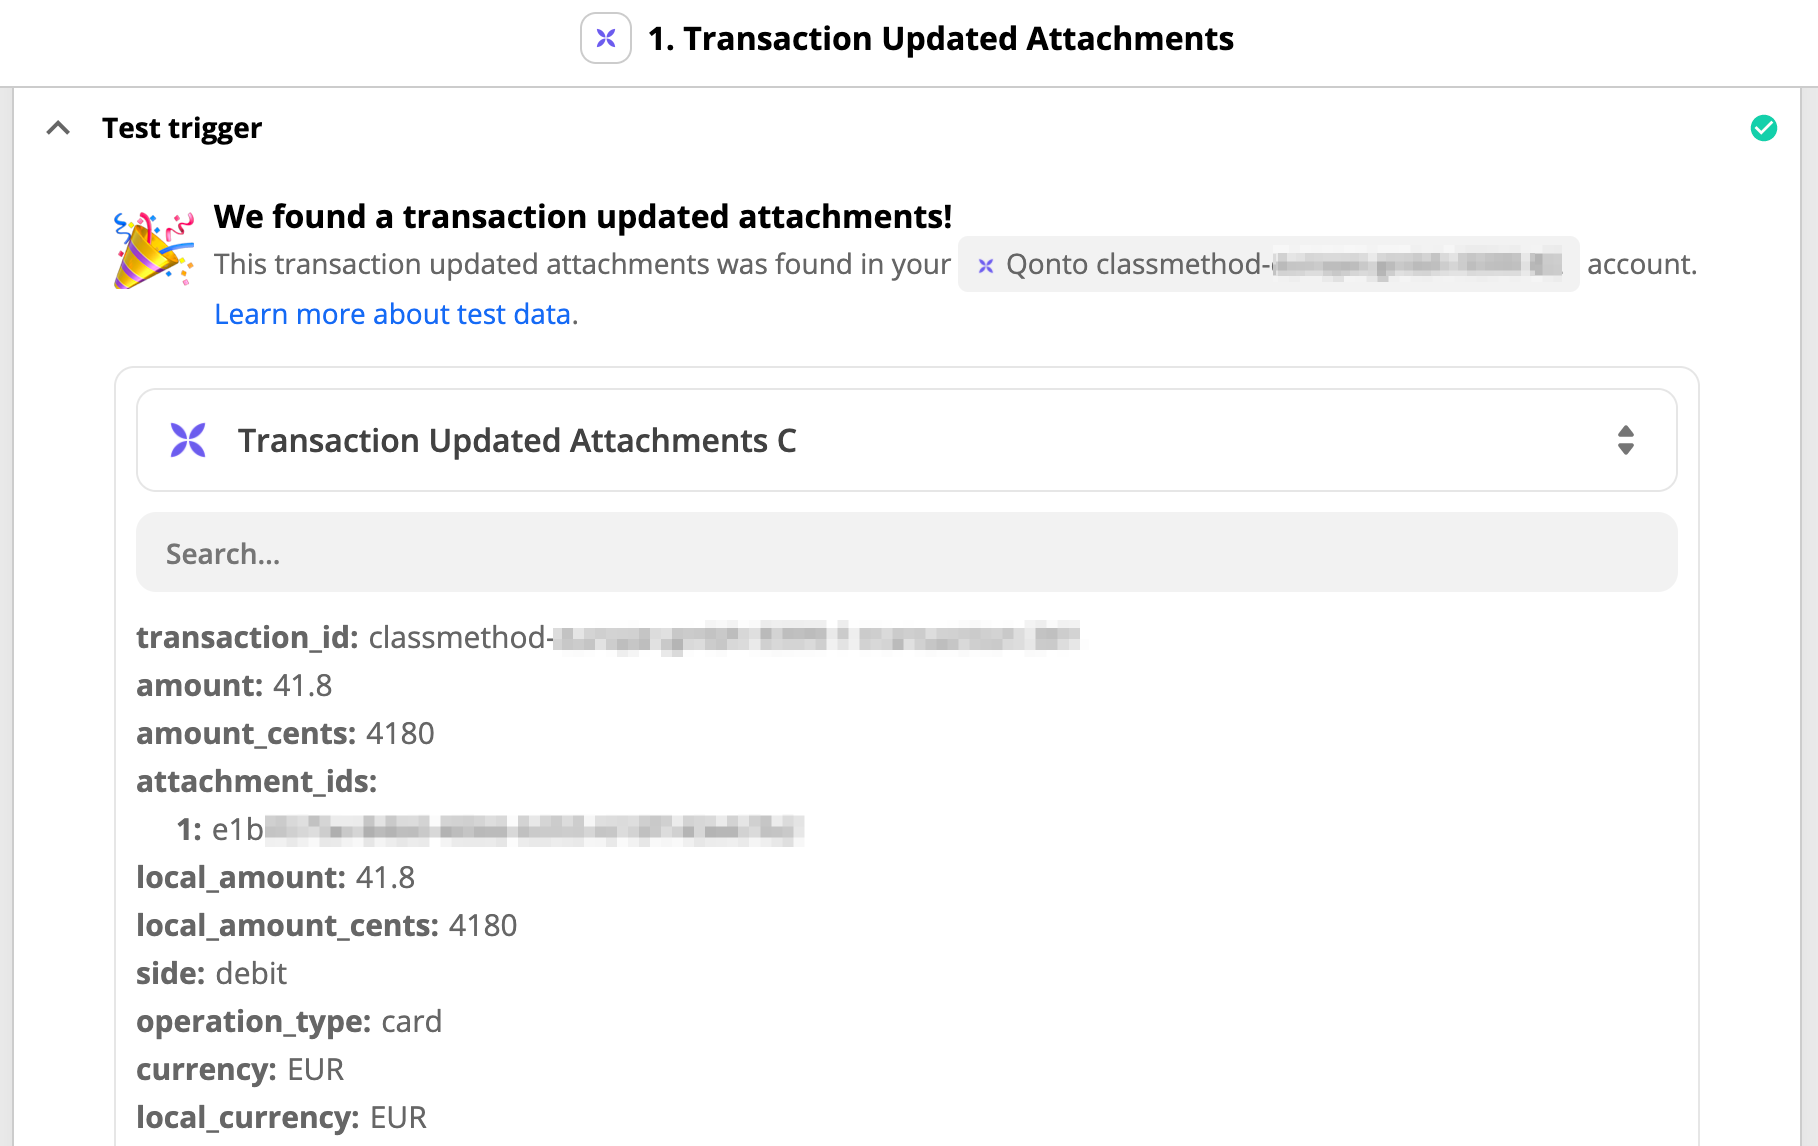Screen dimensions: 1818x1146
Task: Click the green success checkmark icon
Action: tap(1764, 128)
